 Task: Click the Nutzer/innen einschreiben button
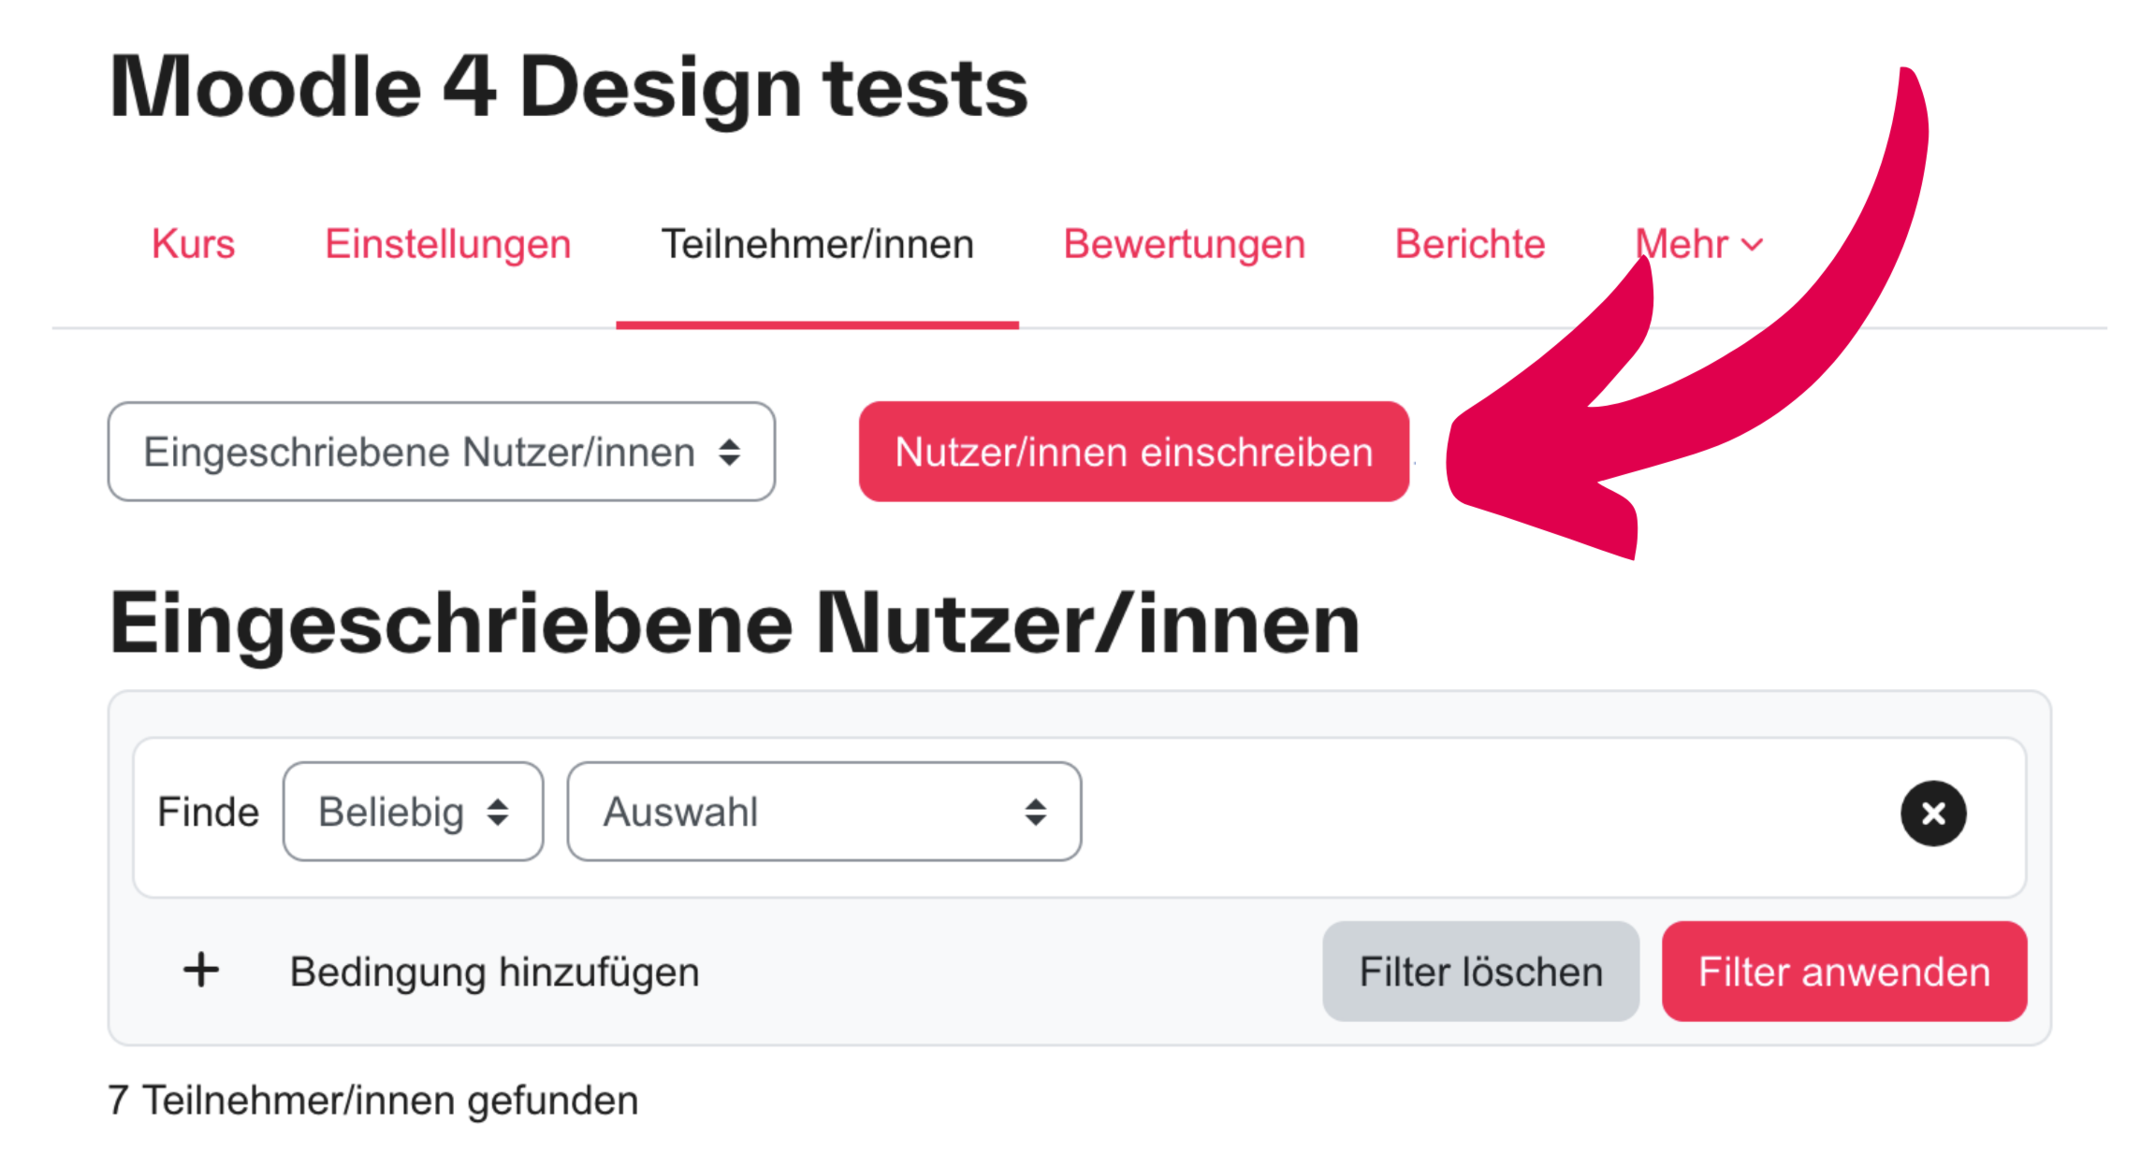[x=1134, y=452]
